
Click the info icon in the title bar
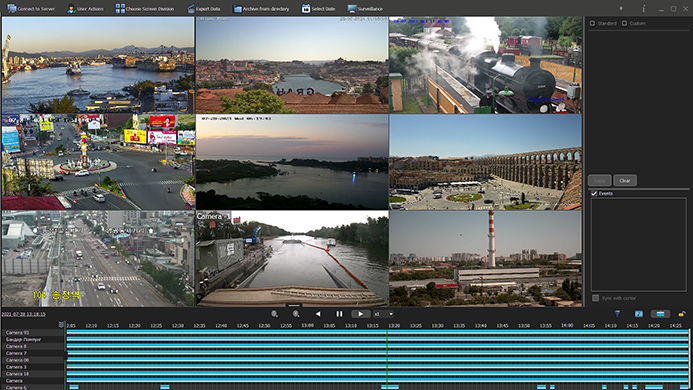click(x=644, y=8)
